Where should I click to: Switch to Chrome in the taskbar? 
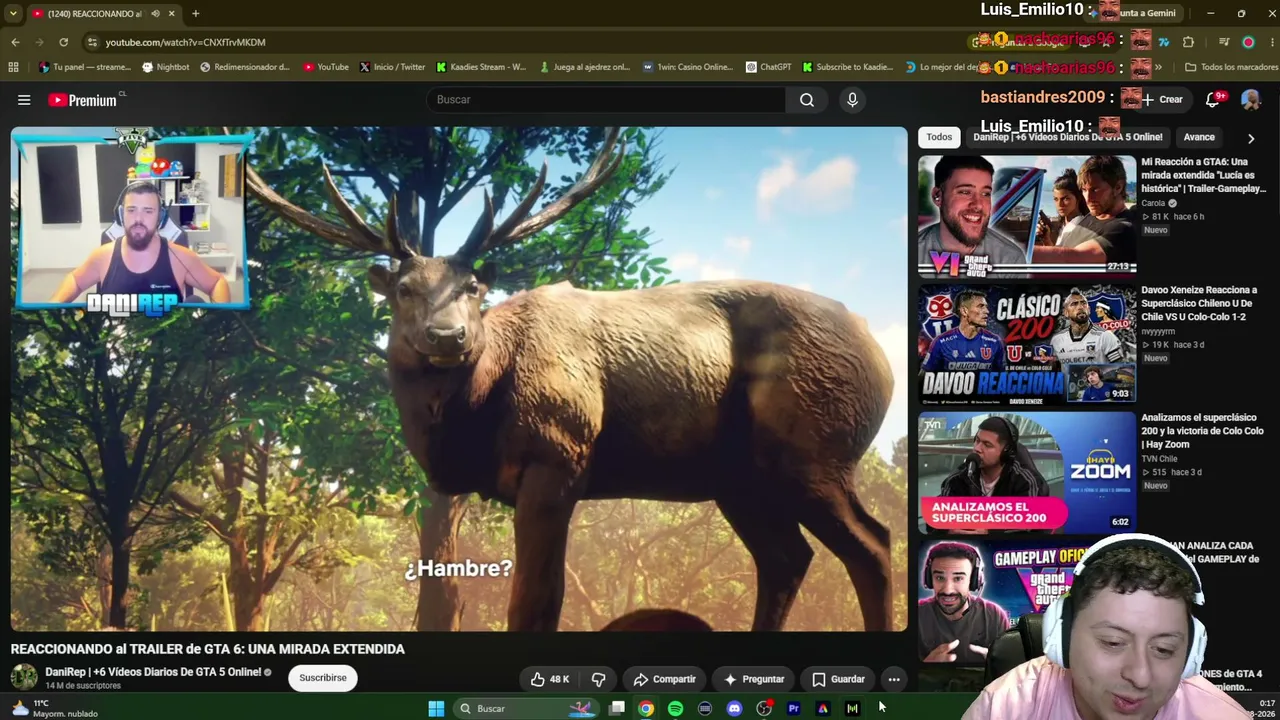646,708
